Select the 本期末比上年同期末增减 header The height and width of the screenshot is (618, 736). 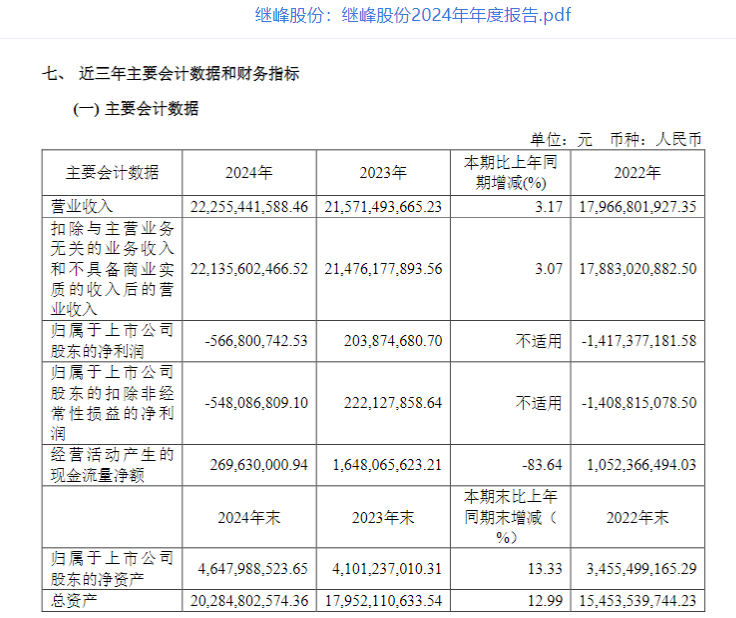coord(511,517)
